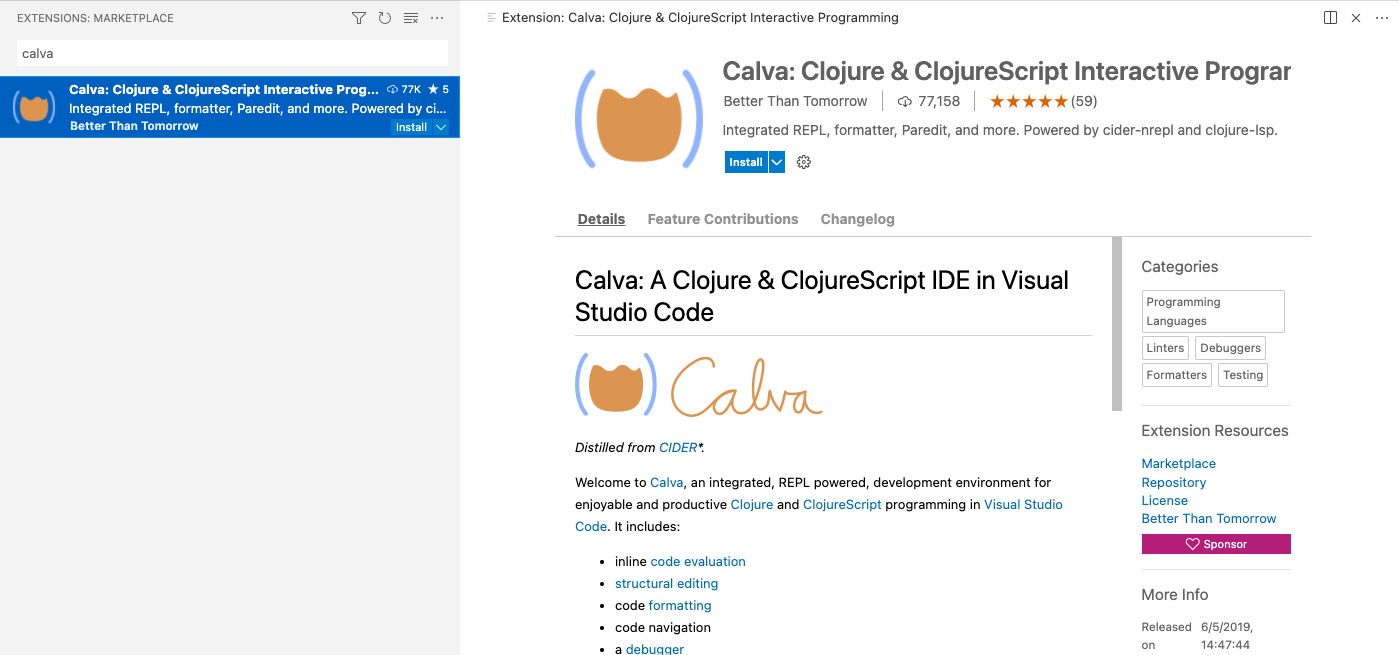Select the Formatters category tag

[x=1176, y=375]
